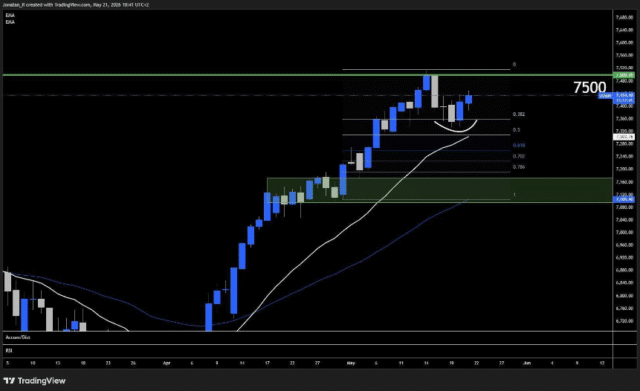Select the white arc drawn under candles

tap(456, 127)
